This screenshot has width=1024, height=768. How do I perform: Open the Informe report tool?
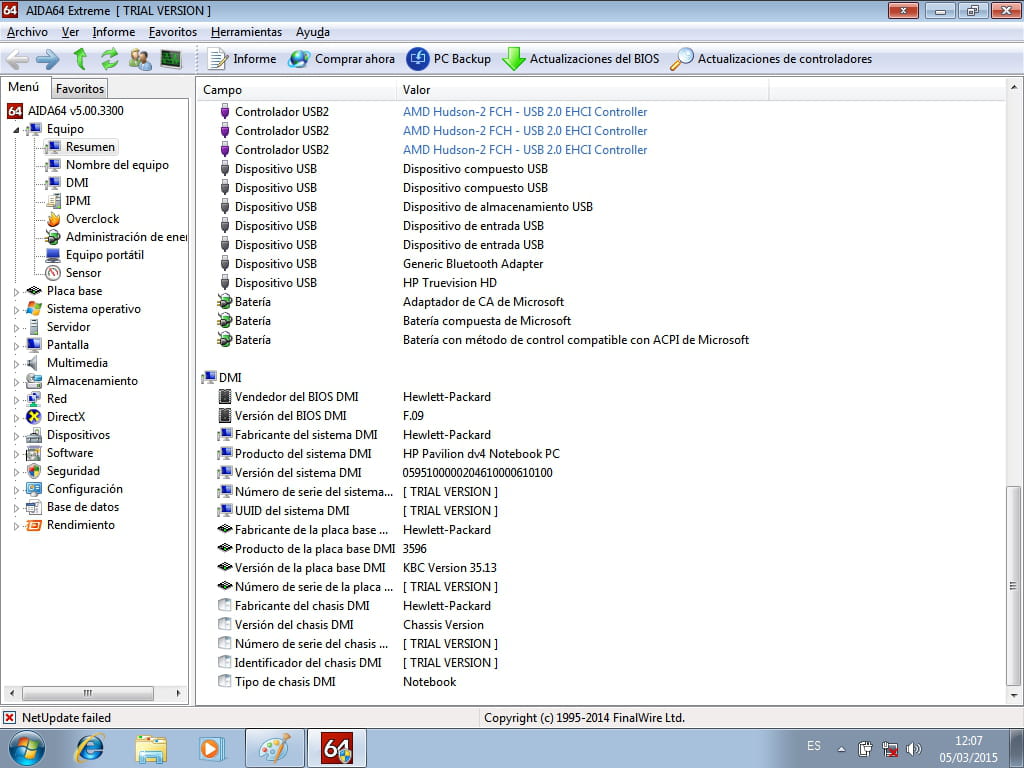tap(242, 59)
